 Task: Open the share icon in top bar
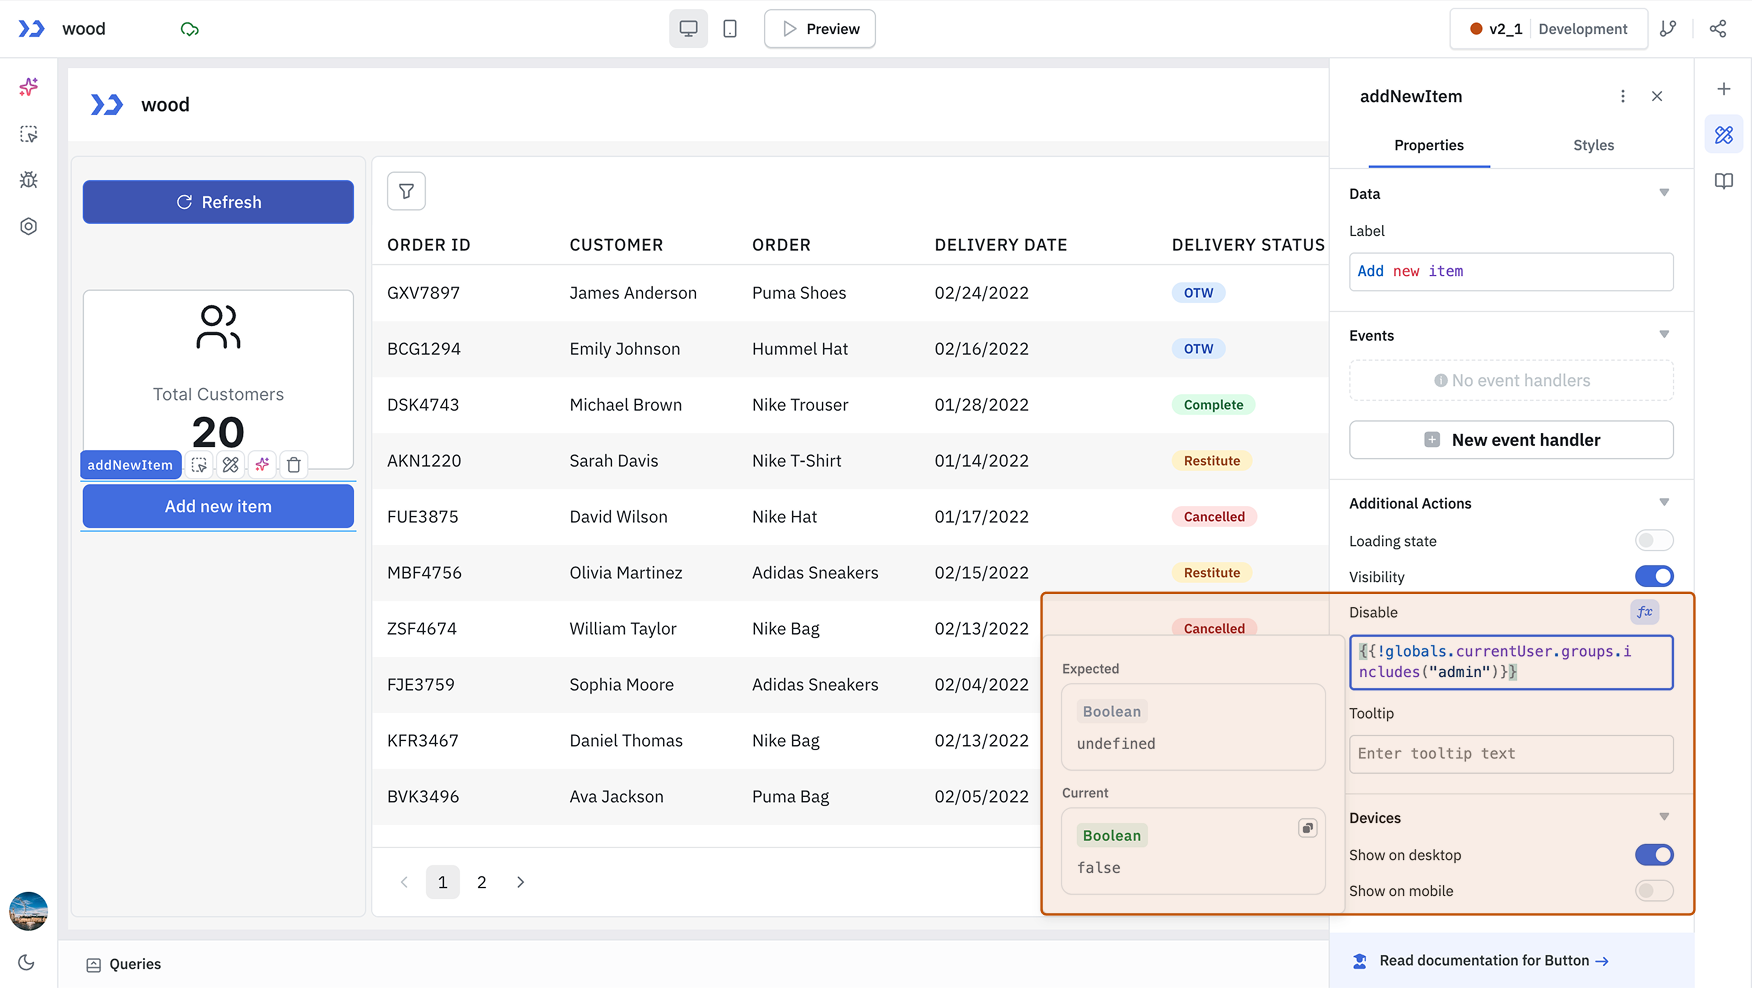1718,29
